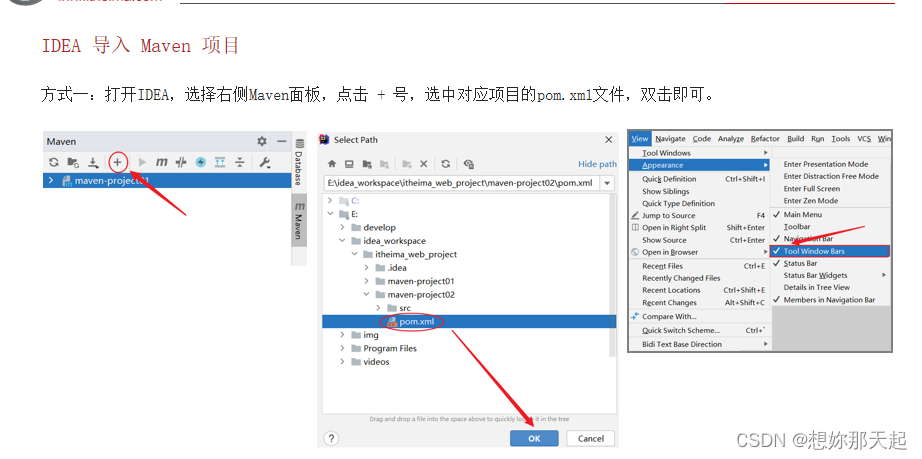Image resolution: width=922 pixels, height=459 pixels.
Task: Toggle Main Menu checkmark option
Action: (x=830, y=215)
